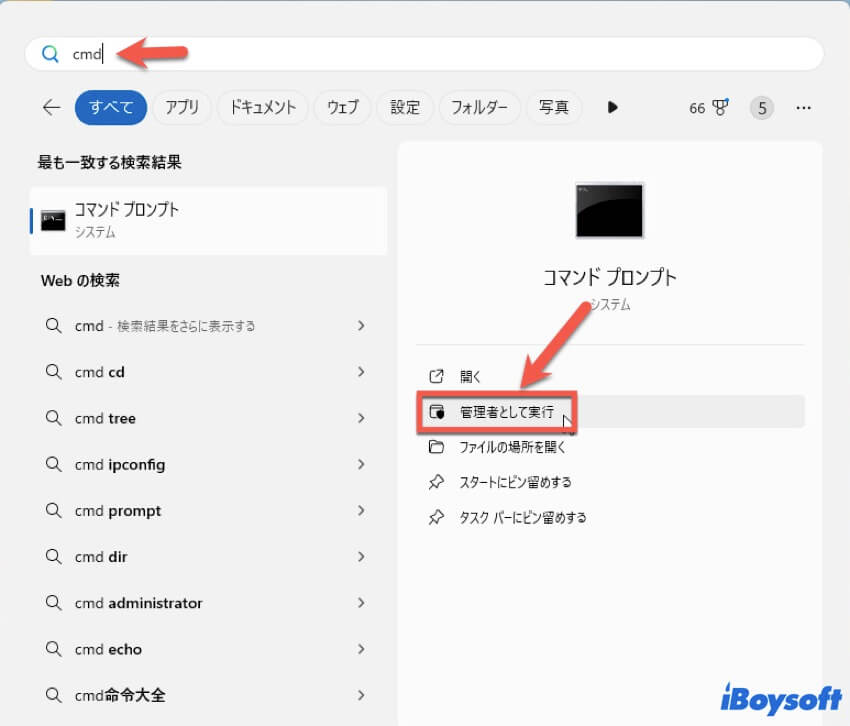The image size is (850, 726).
Task: Click the large Command Prompt preview thumbnail
Action: pyautogui.click(x=609, y=210)
